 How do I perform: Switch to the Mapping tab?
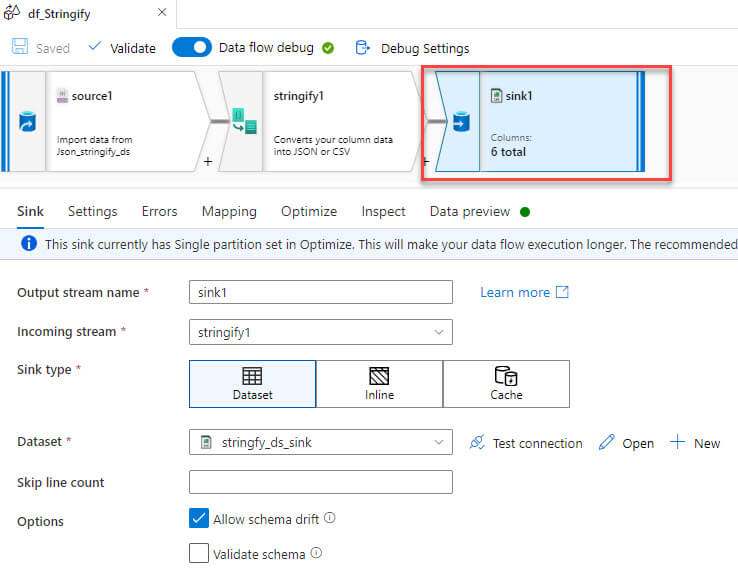click(x=229, y=211)
